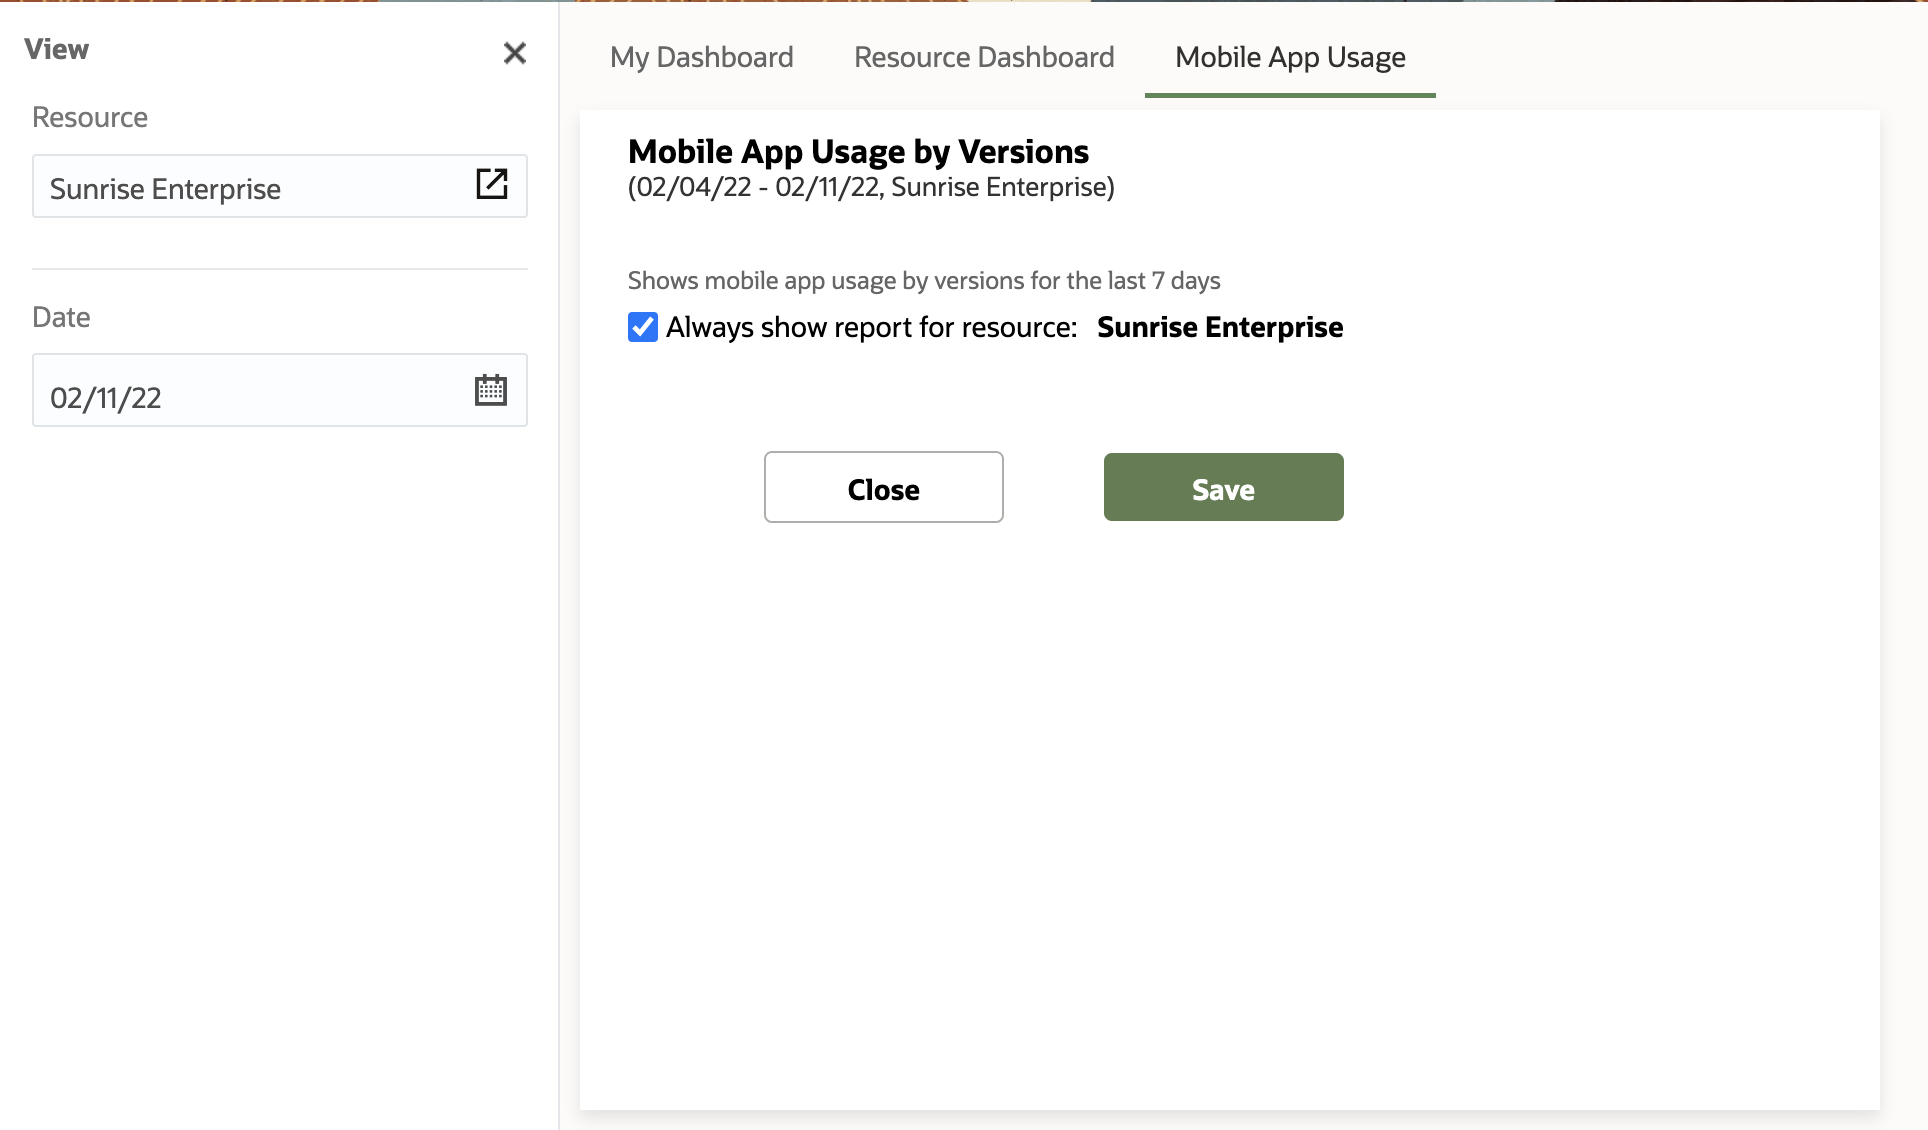The image size is (1928, 1130).
Task: Enable Always show report for Sunrise Enterprise
Action: (643, 327)
